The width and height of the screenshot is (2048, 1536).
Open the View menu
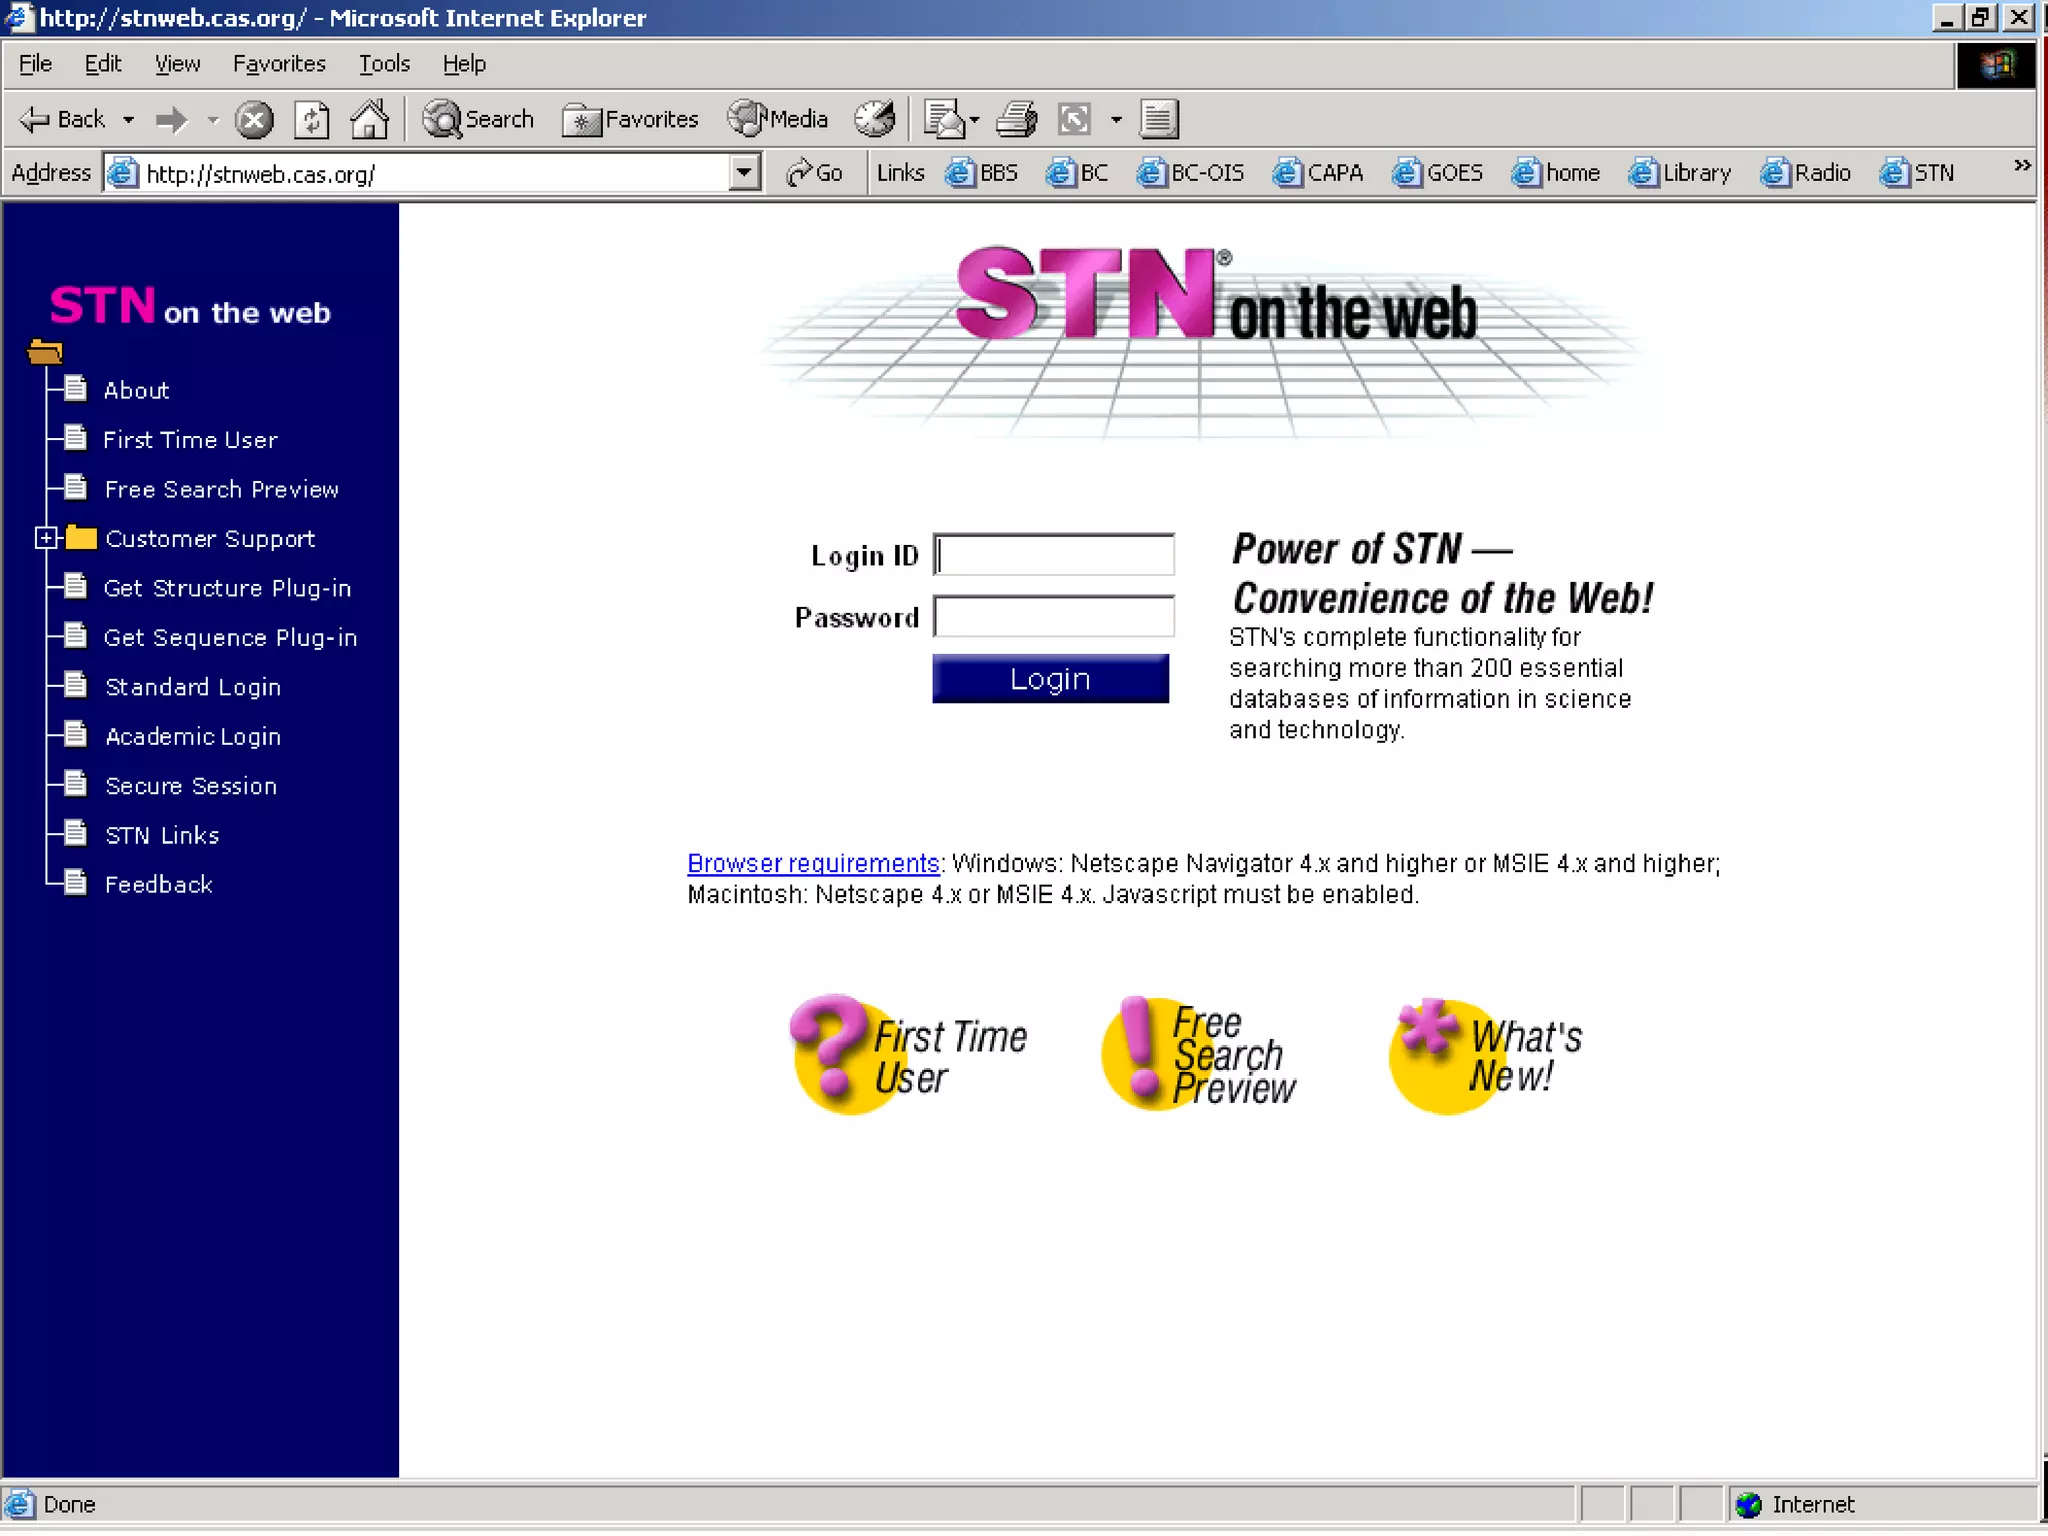click(x=177, y=64)
